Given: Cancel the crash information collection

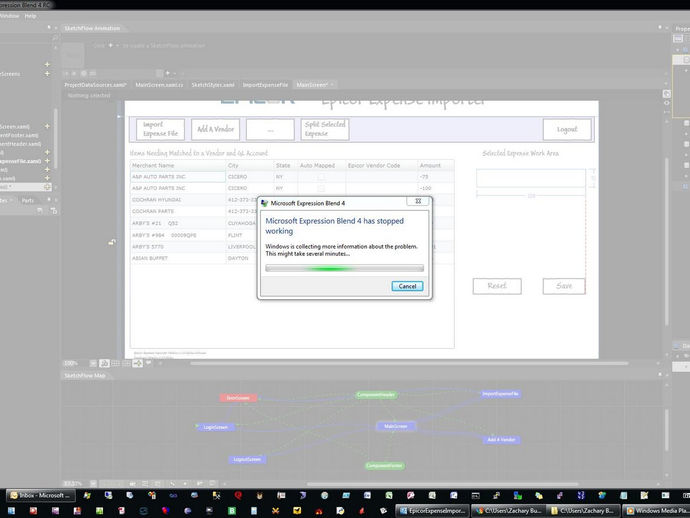Looking at the screenshot, I should coord(407,286).
